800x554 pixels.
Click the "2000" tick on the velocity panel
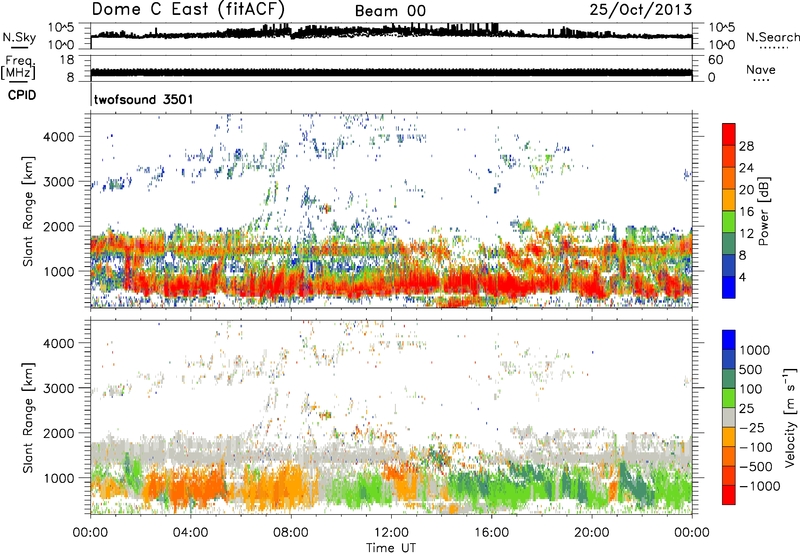coord(59,433)
